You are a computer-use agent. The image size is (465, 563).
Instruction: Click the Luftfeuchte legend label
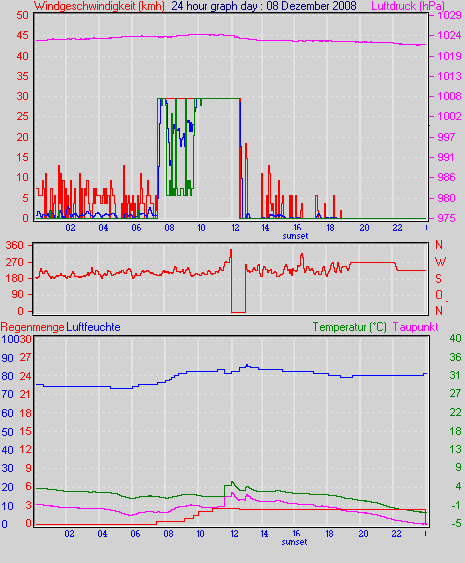[93, 327]
